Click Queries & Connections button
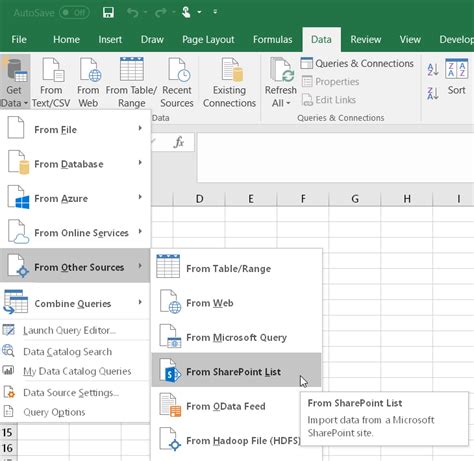This screenshot has height=461, width=474. click(357, 63)
